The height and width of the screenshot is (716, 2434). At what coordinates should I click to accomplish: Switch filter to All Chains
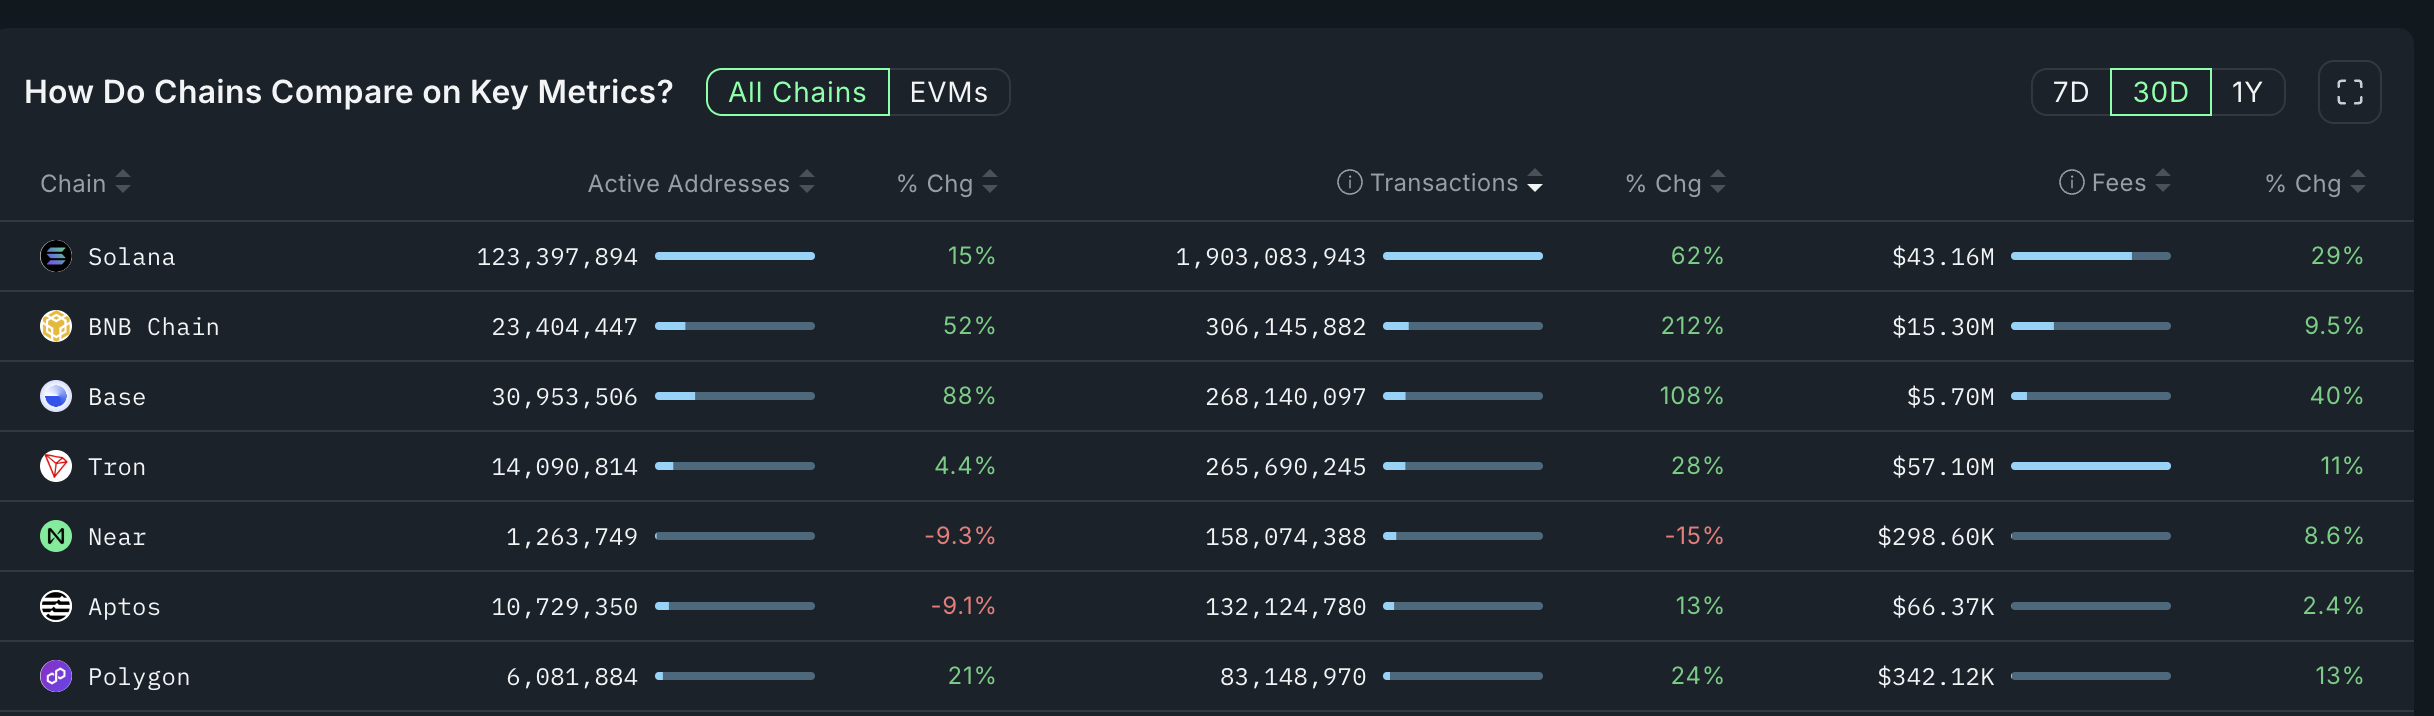point(797,92)
